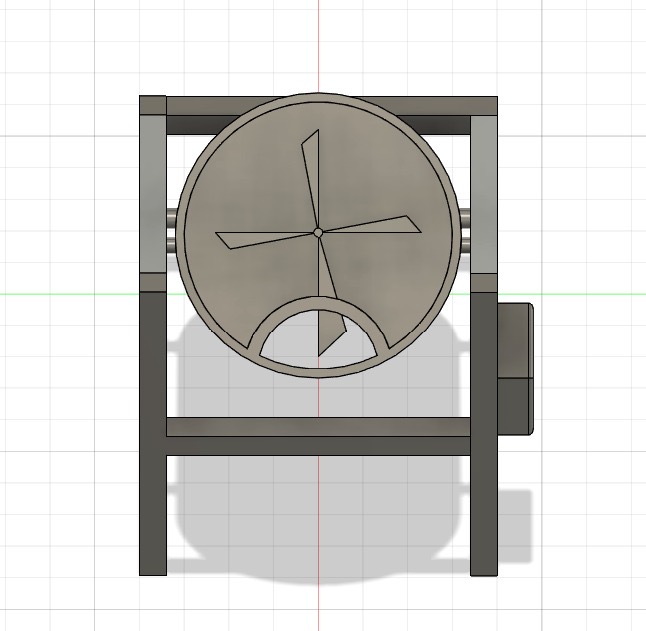Select the lower shaft stub on the drum's right
This screenshot has height=631, width=646.
tap(465, 246)
